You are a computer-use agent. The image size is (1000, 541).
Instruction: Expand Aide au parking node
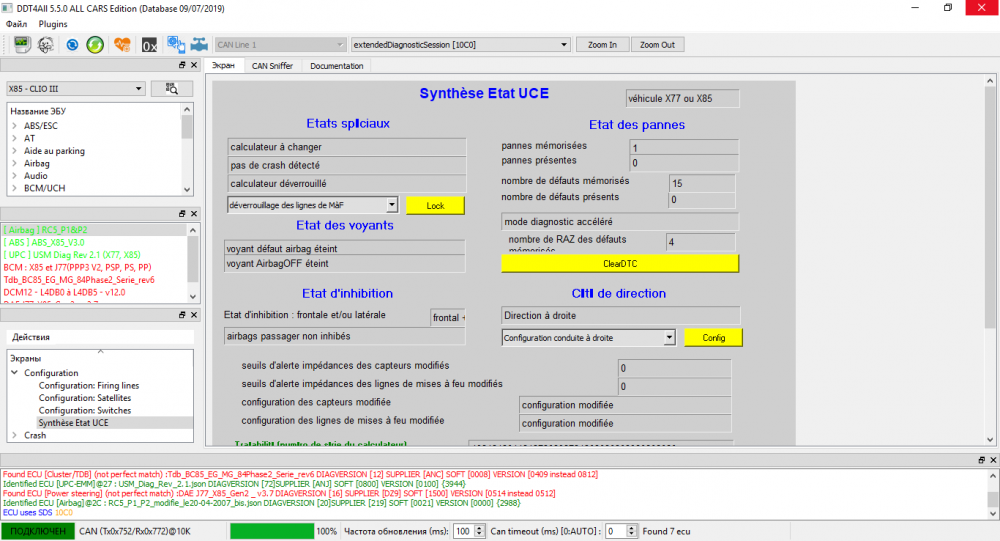coord(15,151)
